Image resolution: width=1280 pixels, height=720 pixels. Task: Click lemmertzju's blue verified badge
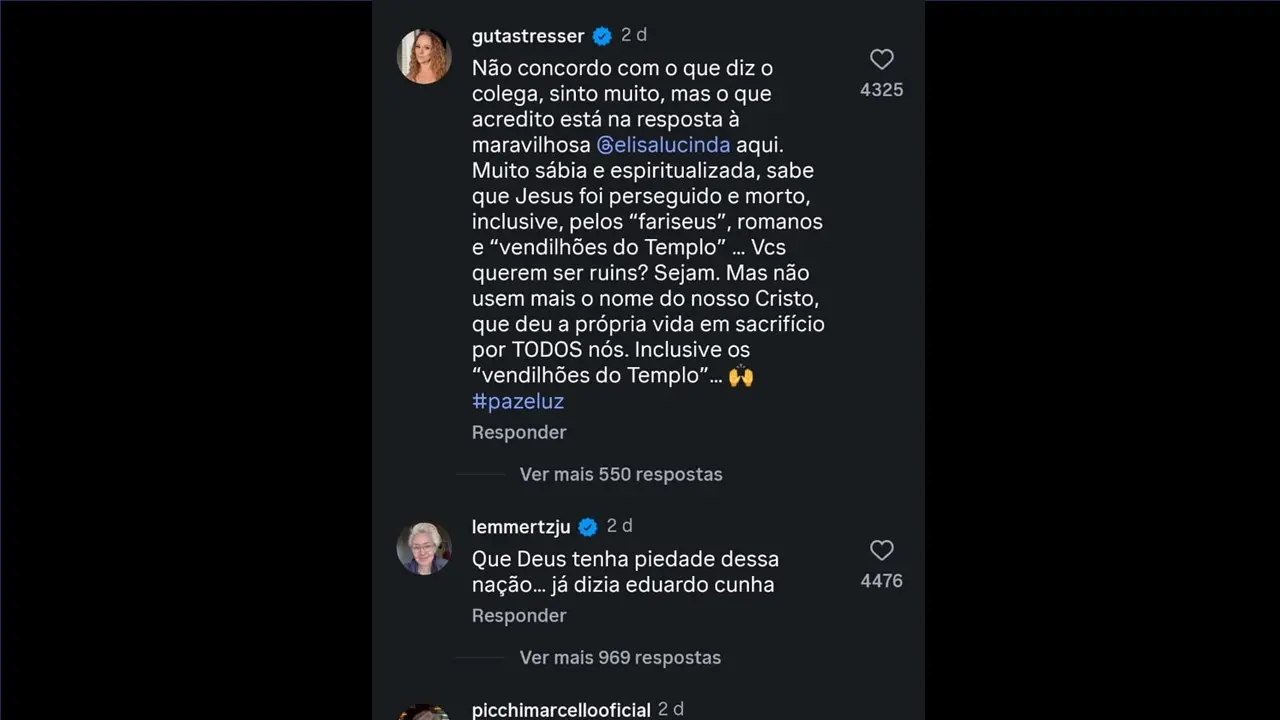pyautogui.click(x=587, y=526)
